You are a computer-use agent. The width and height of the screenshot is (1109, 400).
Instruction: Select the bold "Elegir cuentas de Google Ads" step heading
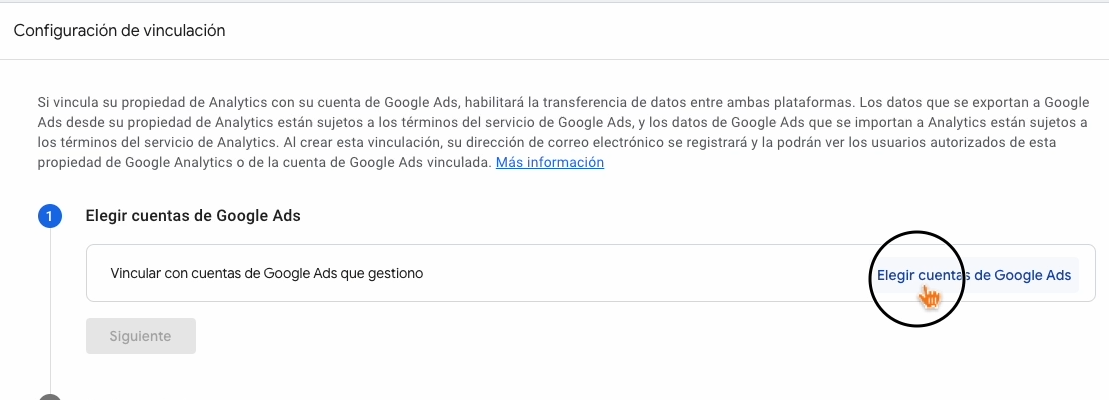point(193,215)
